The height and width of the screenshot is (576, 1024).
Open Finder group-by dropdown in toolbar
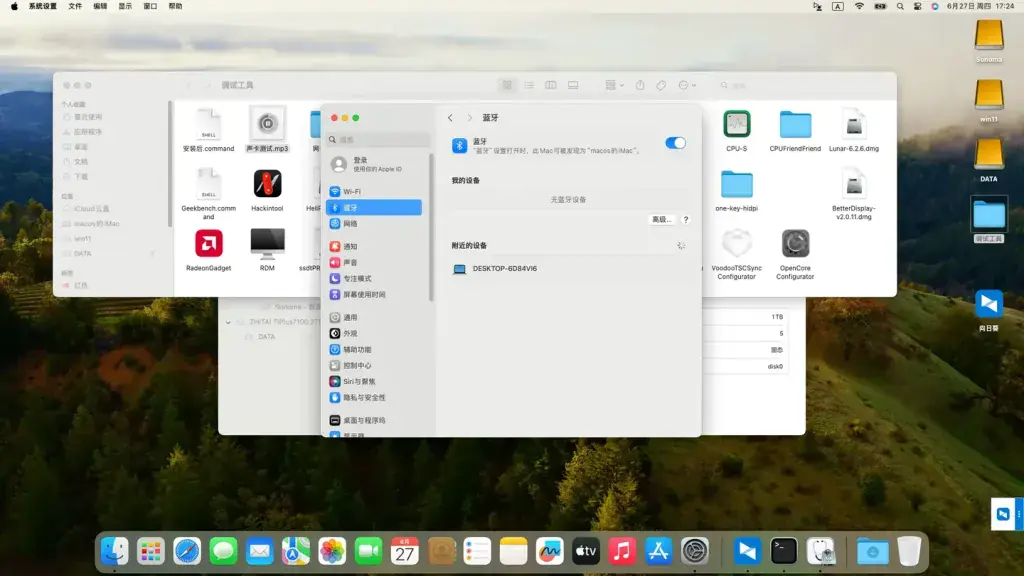[614, 85]
